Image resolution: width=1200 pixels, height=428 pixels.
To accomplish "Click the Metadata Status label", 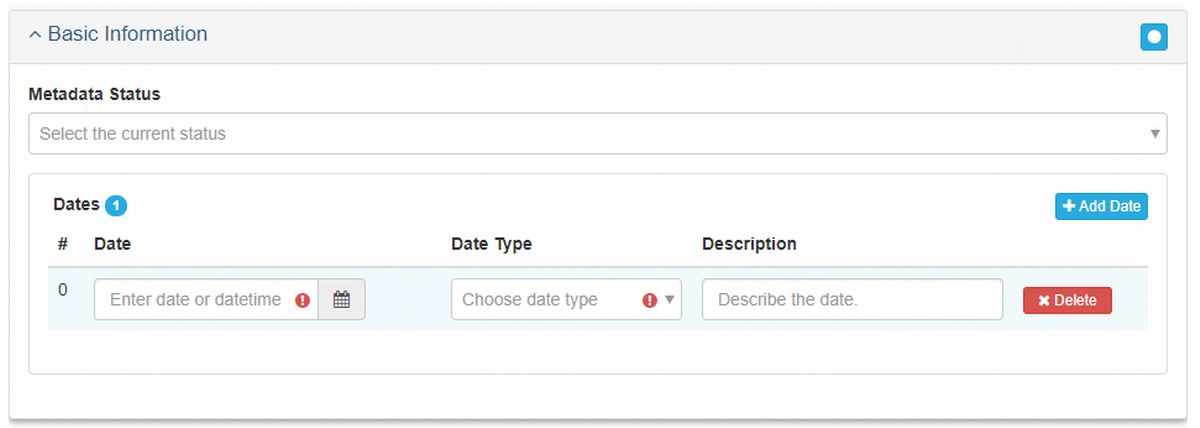I will tap(94, 94).
